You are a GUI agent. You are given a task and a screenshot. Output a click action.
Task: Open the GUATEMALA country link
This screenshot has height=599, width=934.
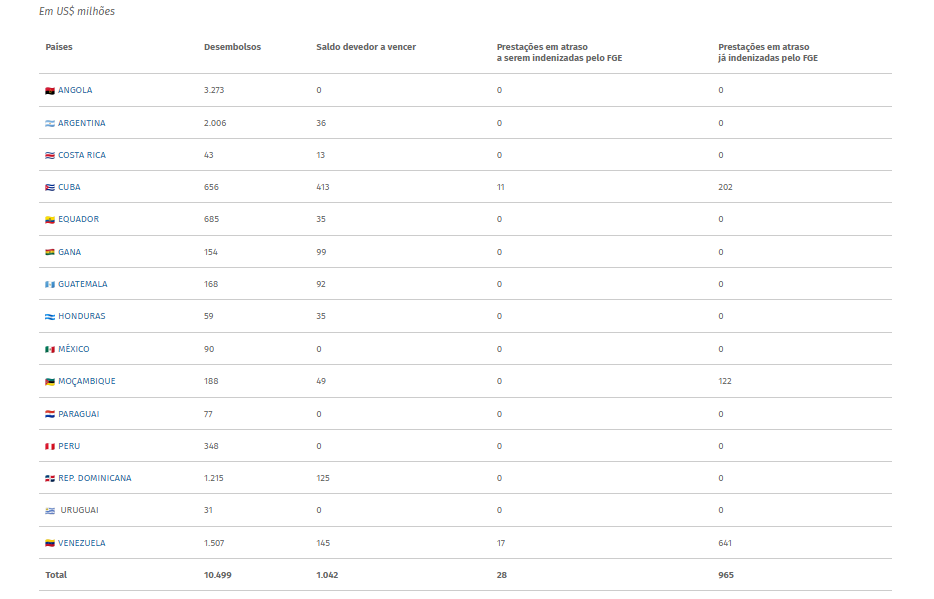click(83, 284)
